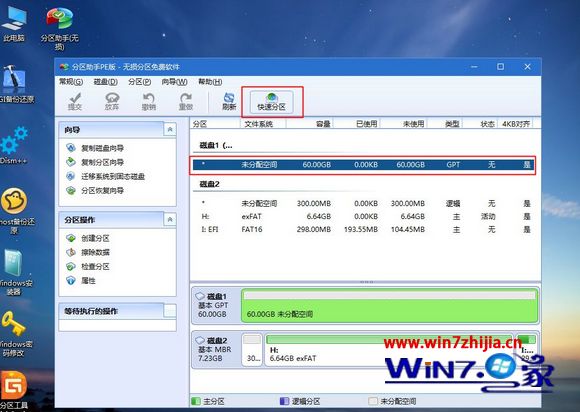Open the Windows安装器 desktop icon
580x412 pixels.
tap(15, 272)
